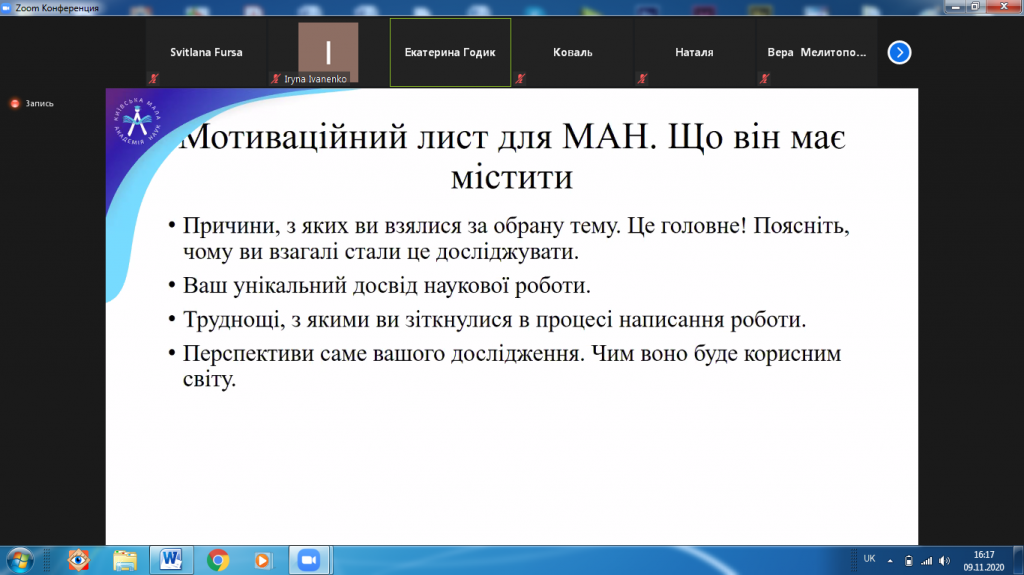Show next participants with blue arrow button
This screenshot has width=1024, height=575.
point(899,52)
